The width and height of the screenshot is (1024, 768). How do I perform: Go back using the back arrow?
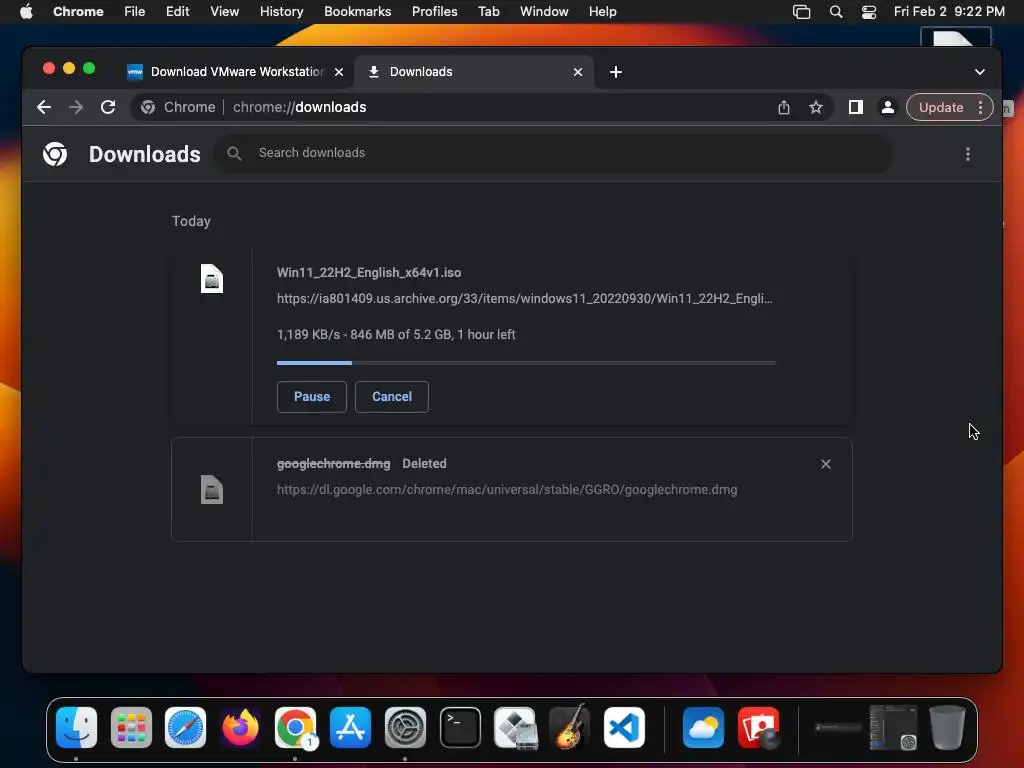pos(44,107)
